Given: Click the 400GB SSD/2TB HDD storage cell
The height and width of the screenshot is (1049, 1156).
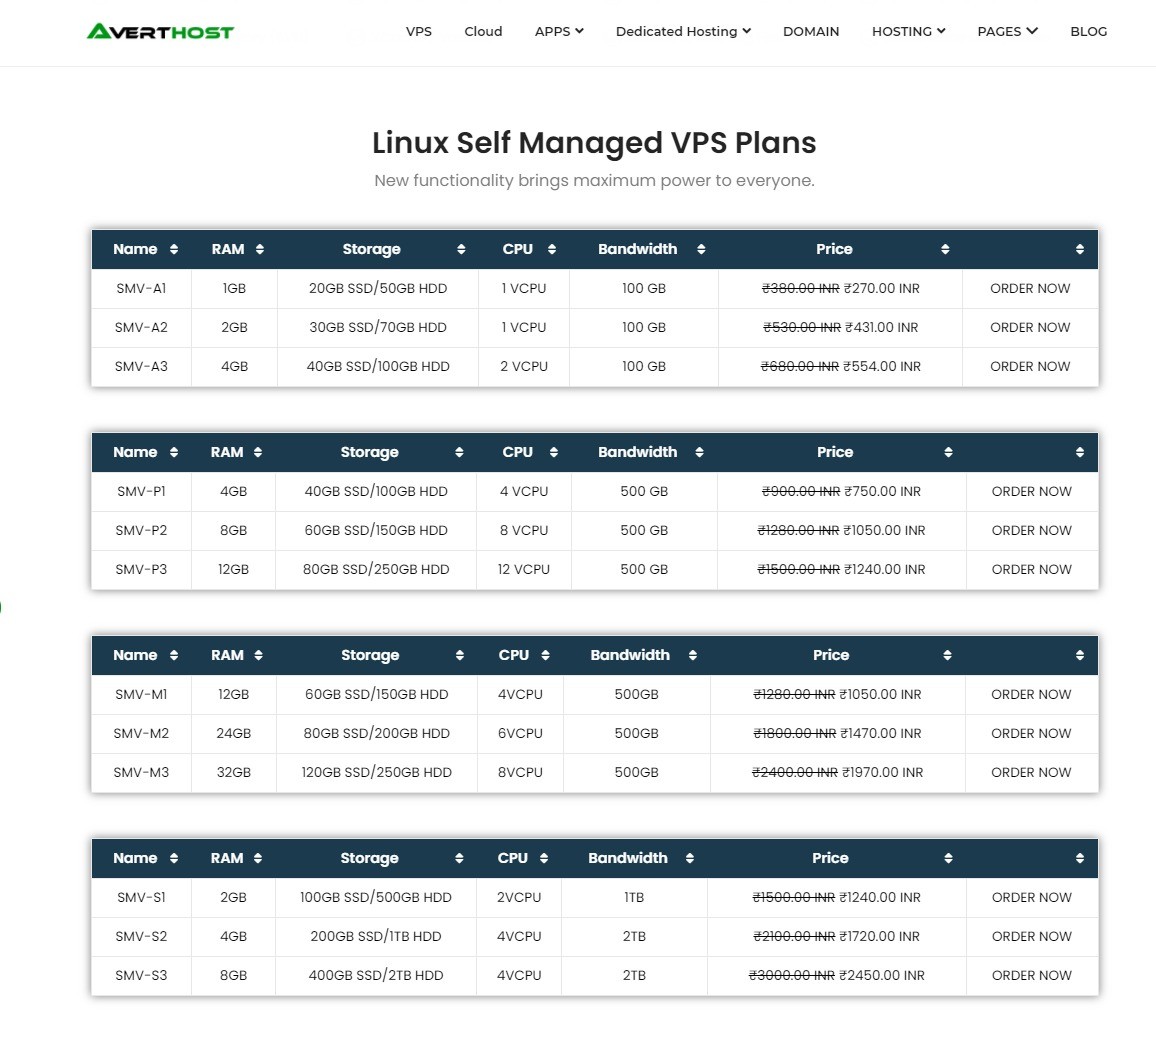Looking at the screenshot, I should point(376,975).
